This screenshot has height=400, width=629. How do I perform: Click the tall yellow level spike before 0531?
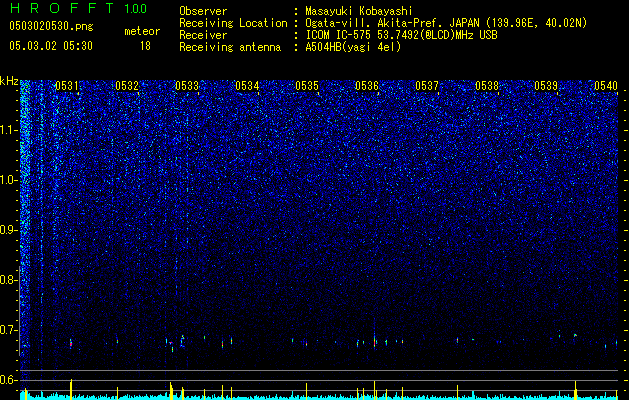pyautogui.click(x=71, y=389)
